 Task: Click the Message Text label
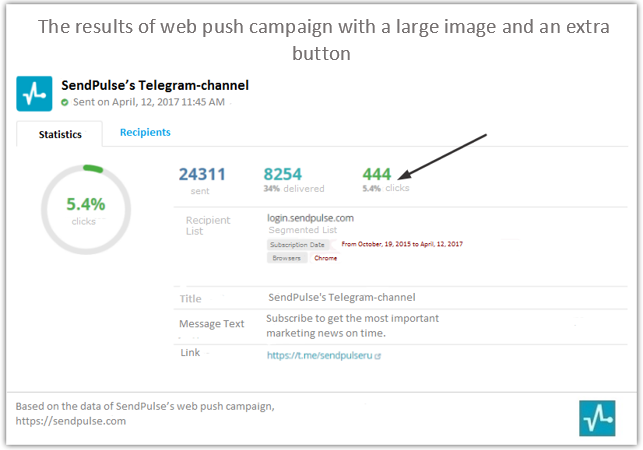(x=212, y=324)
